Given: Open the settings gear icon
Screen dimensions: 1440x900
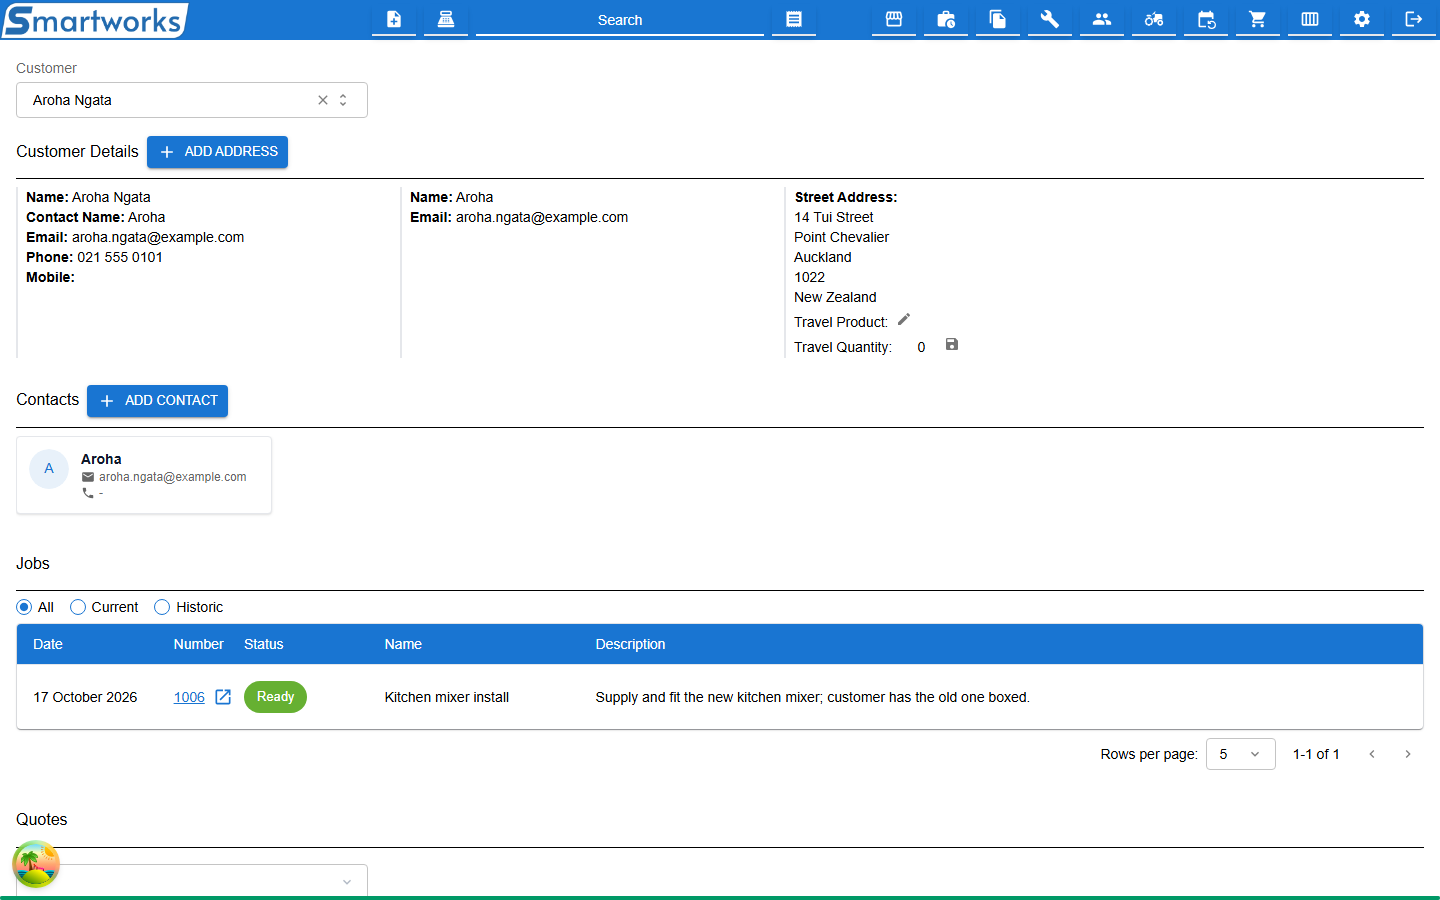Looking at the screenshot, I should point(1362,19).
